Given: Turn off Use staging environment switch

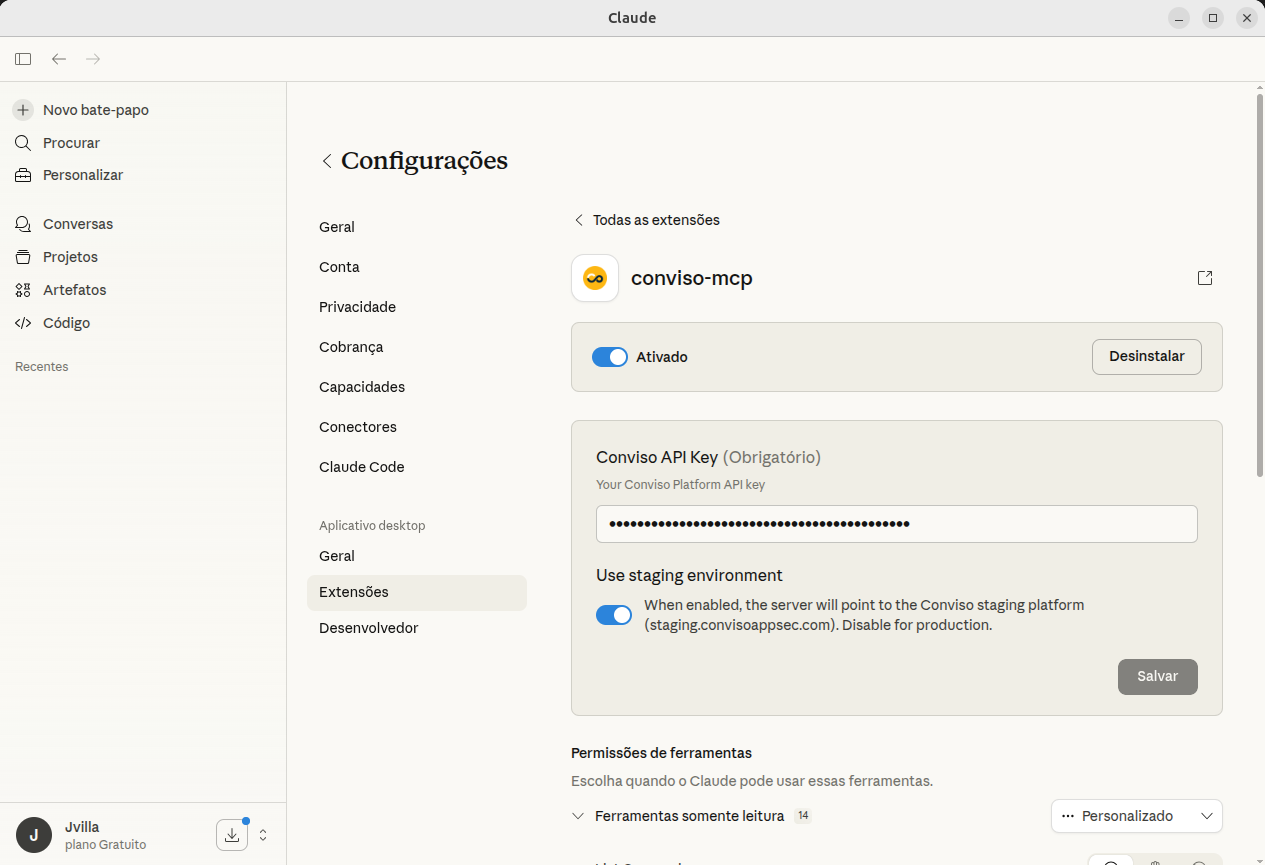Looking at the screenshot, I should coord(614,615).
